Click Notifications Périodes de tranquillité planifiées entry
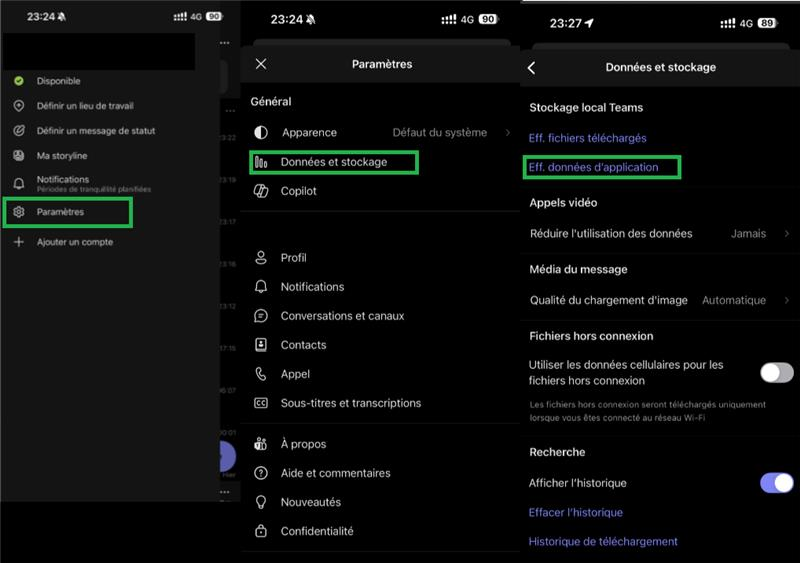Screen dimensions: 800x563 point(93,184)
